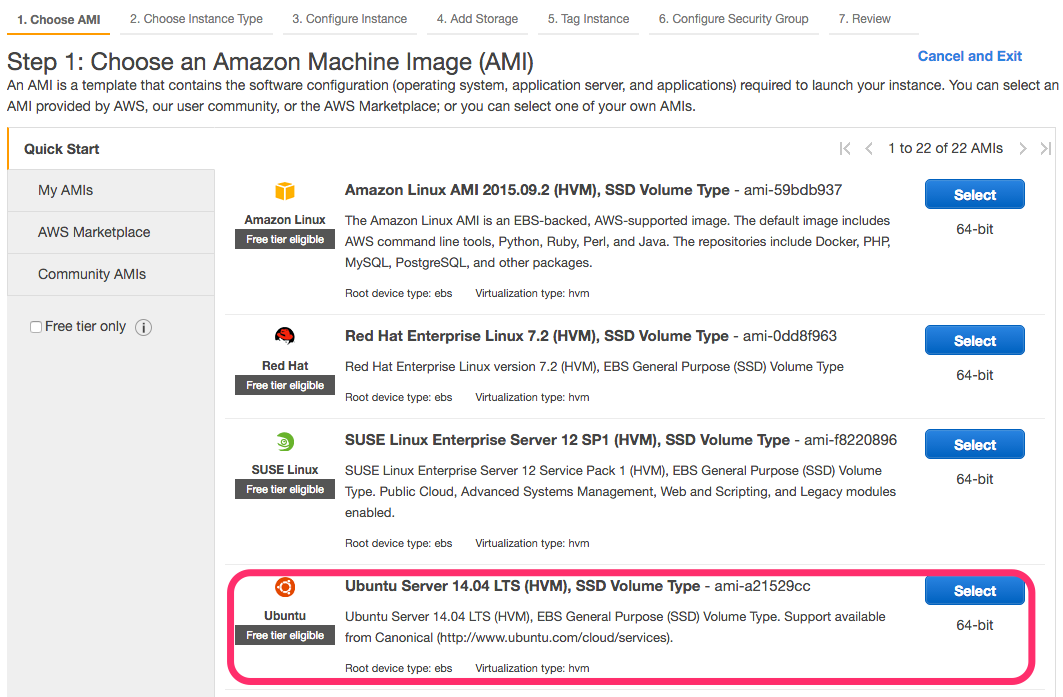
Task: Click Free tier eligible badge under Ubuntu
Action: pos(285,635)
